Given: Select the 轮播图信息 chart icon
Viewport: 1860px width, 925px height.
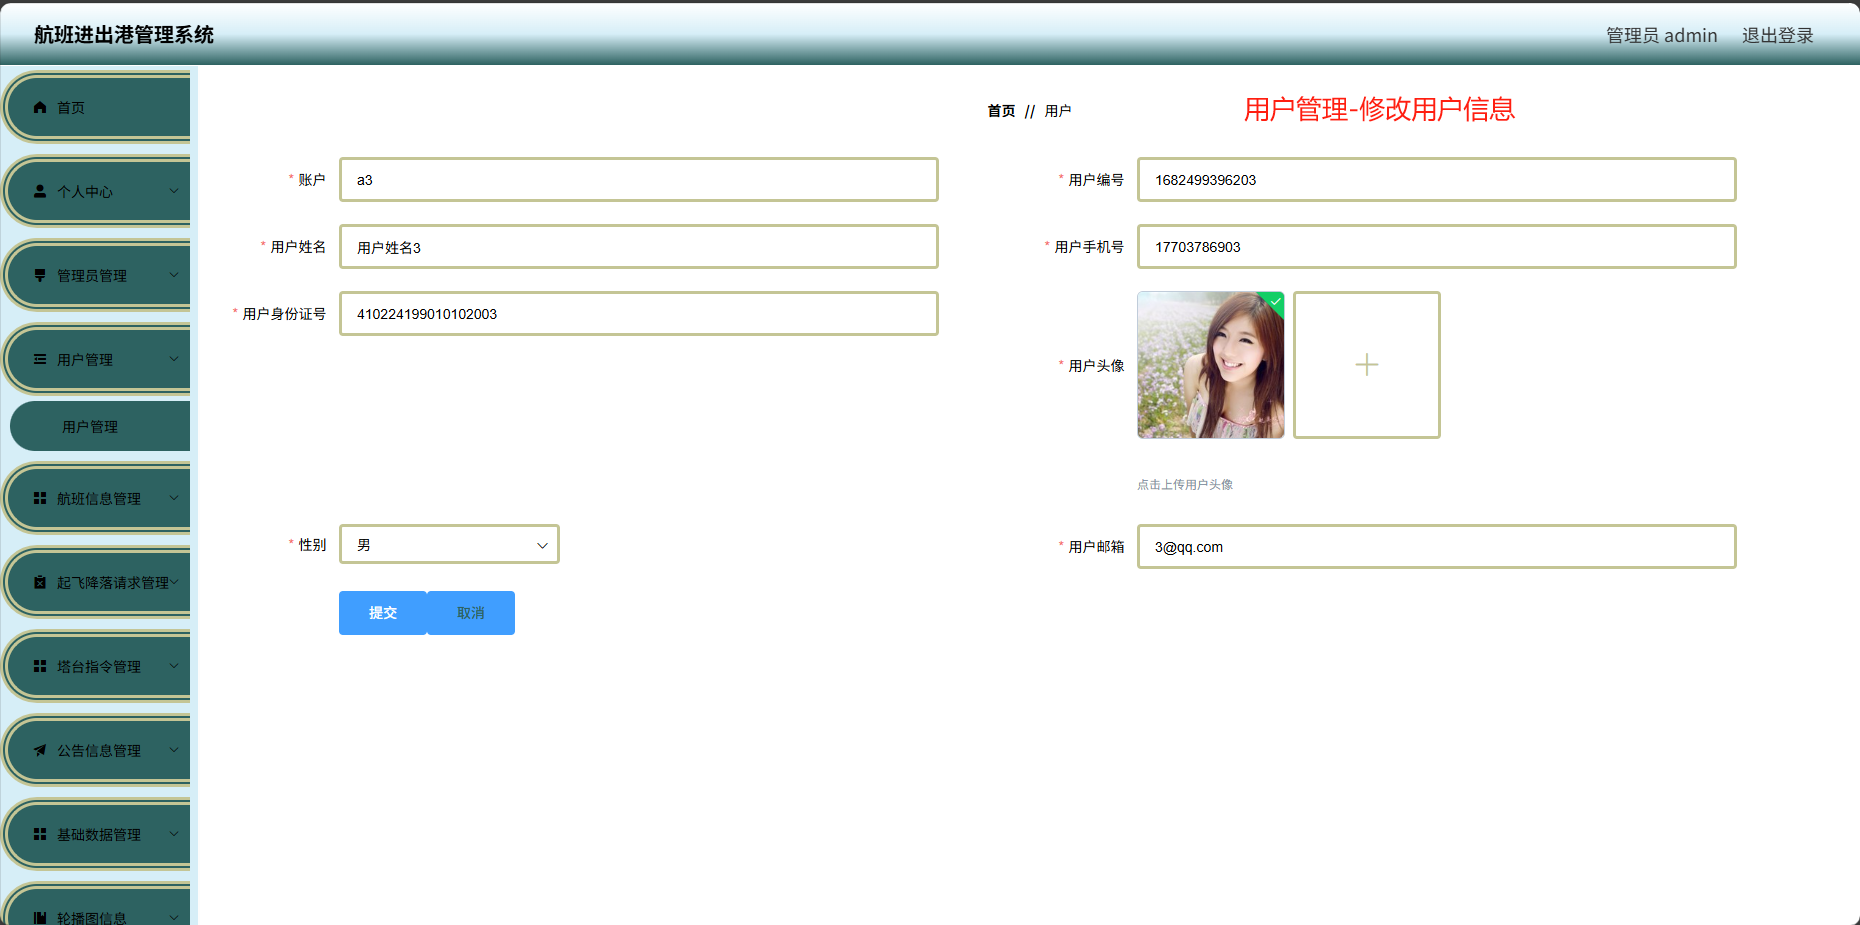Looking at the screenshot, I should [x=41, y=916].
